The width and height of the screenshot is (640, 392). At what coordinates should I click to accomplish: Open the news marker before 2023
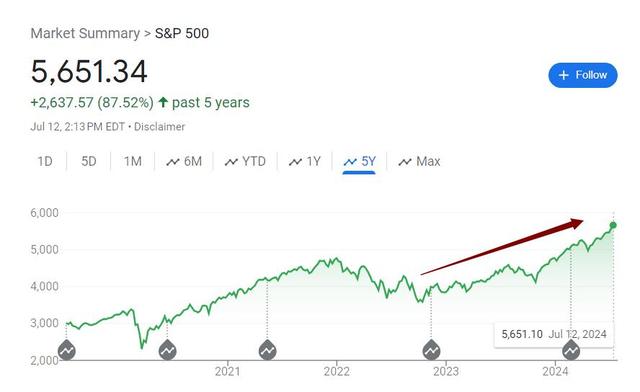click(431, 350)
